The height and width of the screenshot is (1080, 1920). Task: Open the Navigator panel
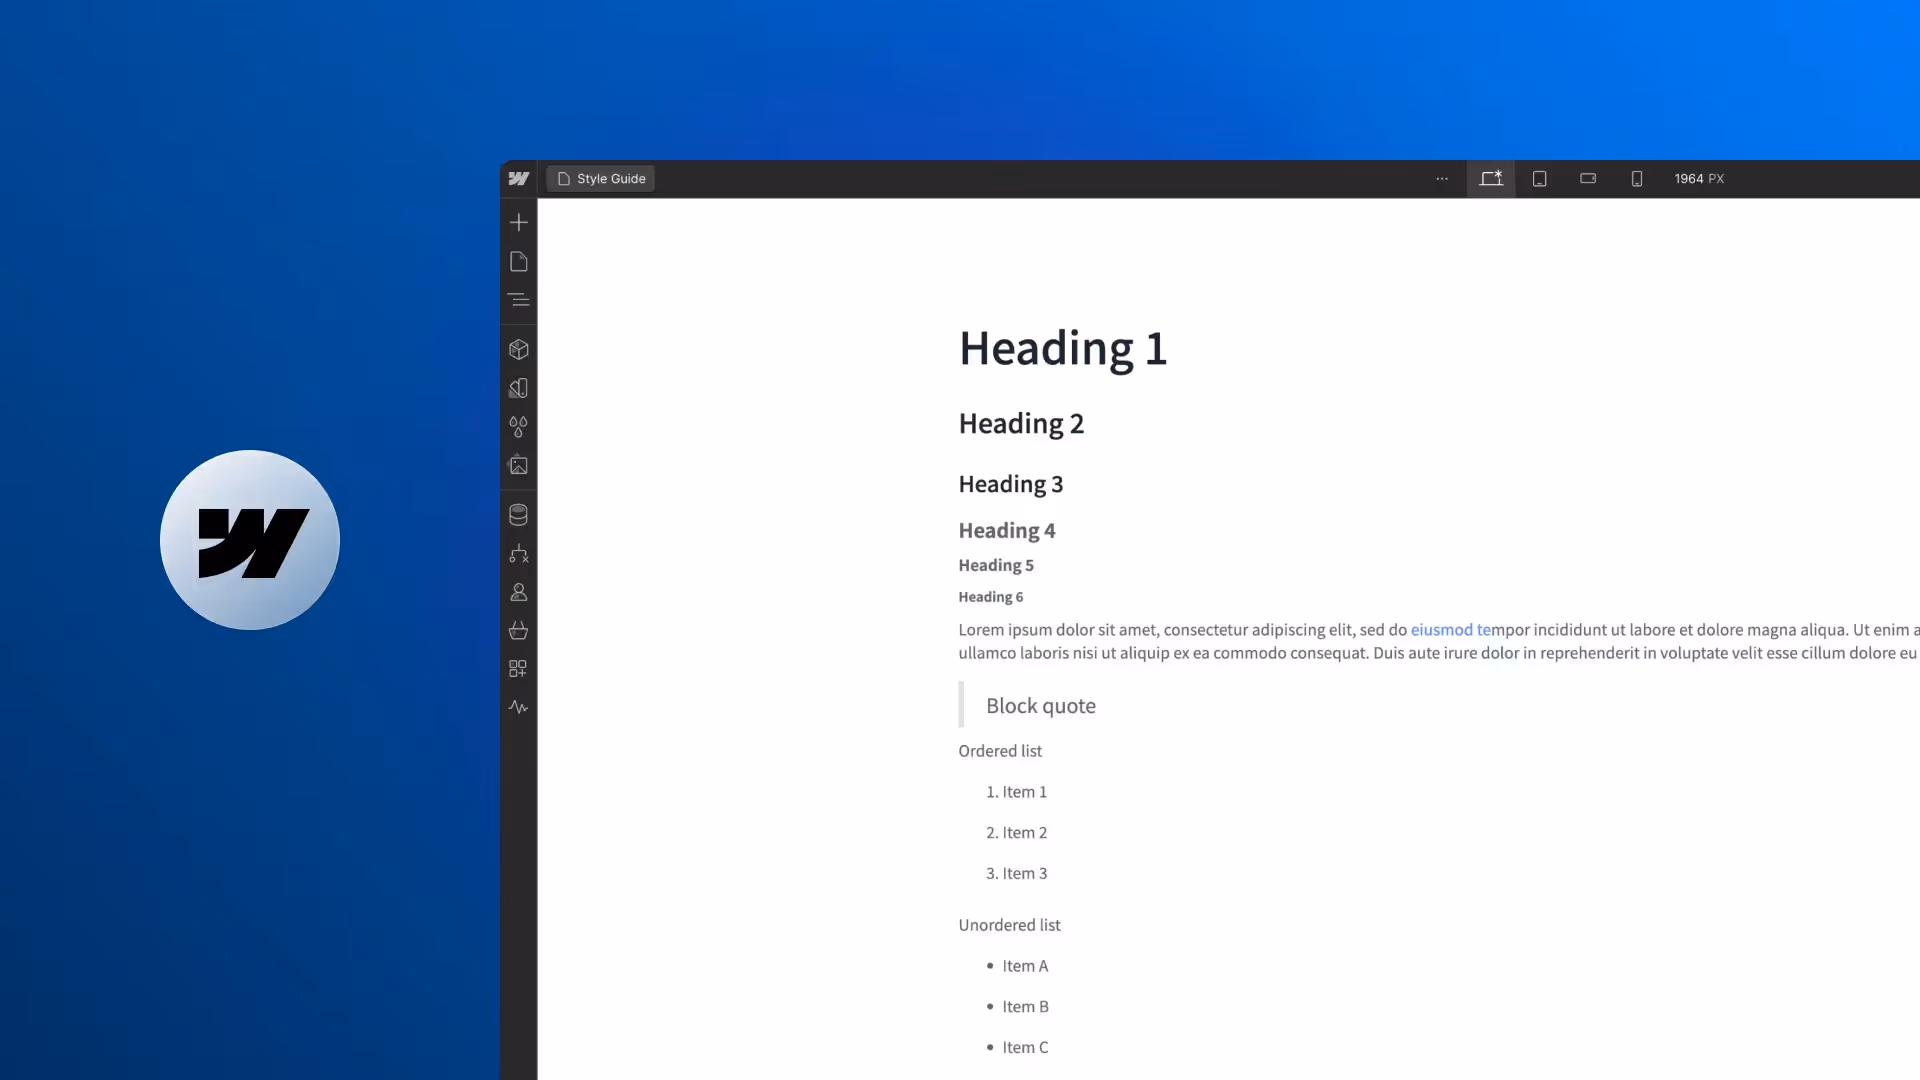tap(518, 300)
